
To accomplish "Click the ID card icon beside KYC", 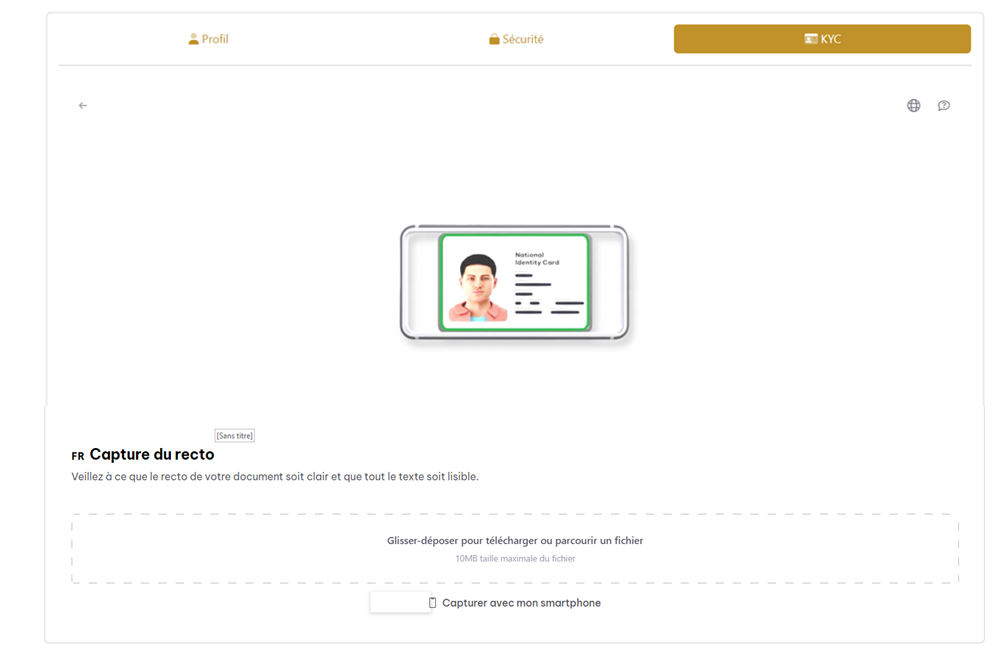I will point(811,39).
